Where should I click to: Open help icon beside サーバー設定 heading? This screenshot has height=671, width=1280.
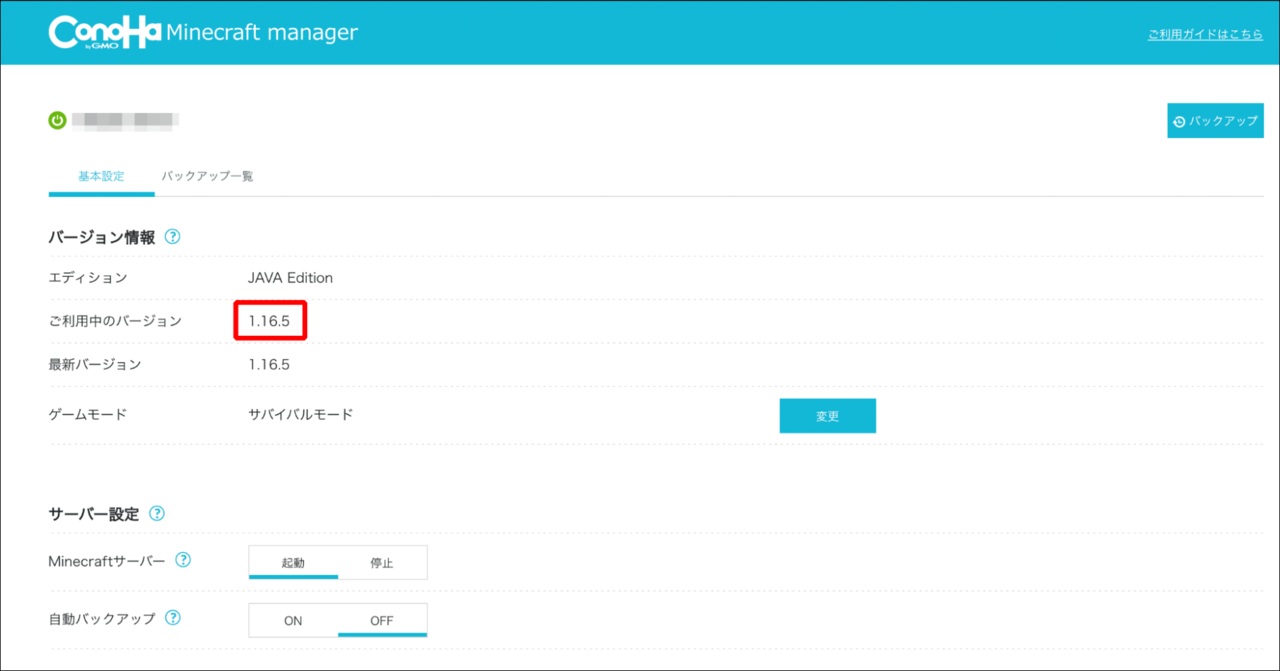[156, 514]
